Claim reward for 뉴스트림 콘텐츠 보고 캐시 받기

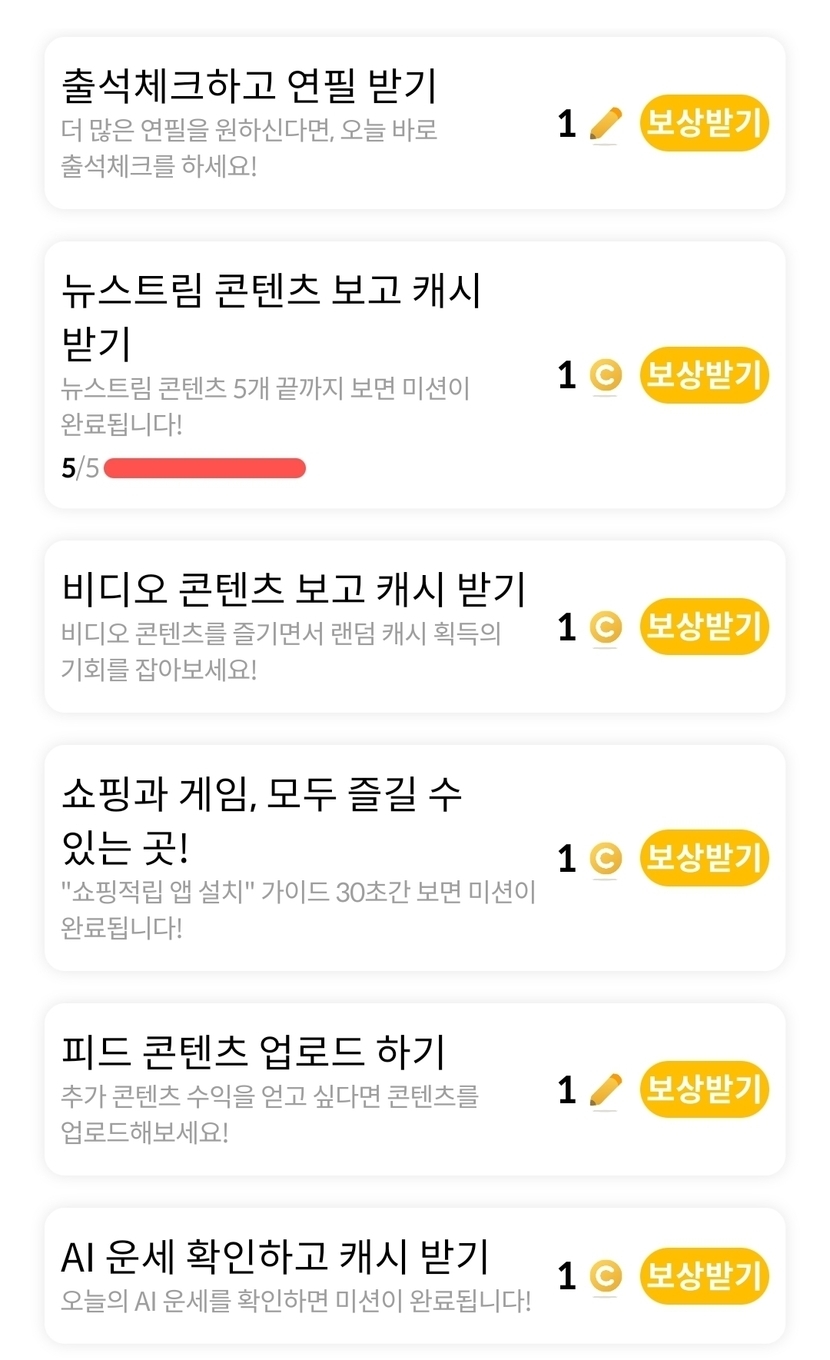click(704, 375)
